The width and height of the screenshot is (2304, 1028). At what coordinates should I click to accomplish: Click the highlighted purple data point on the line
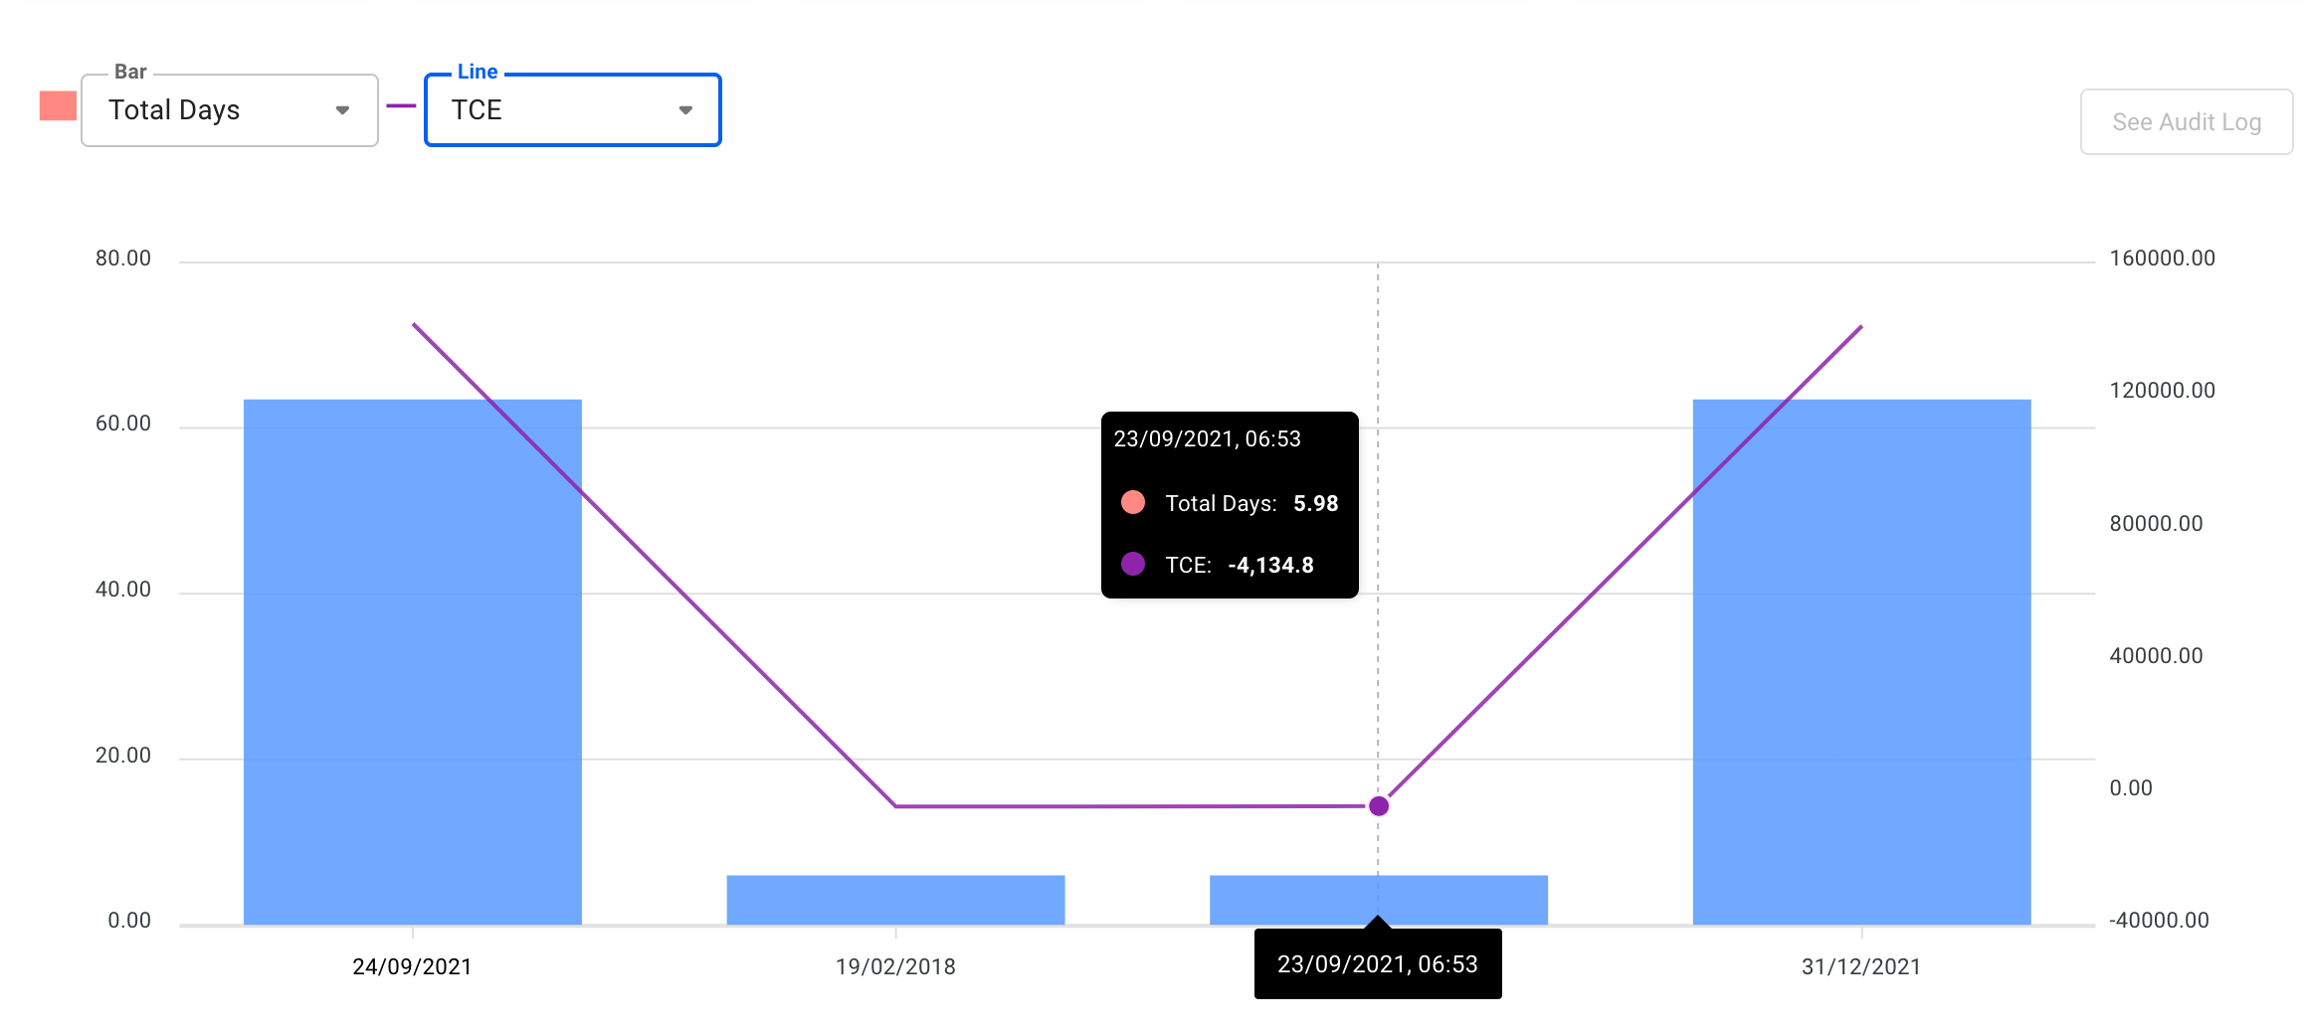(1378, 806)
